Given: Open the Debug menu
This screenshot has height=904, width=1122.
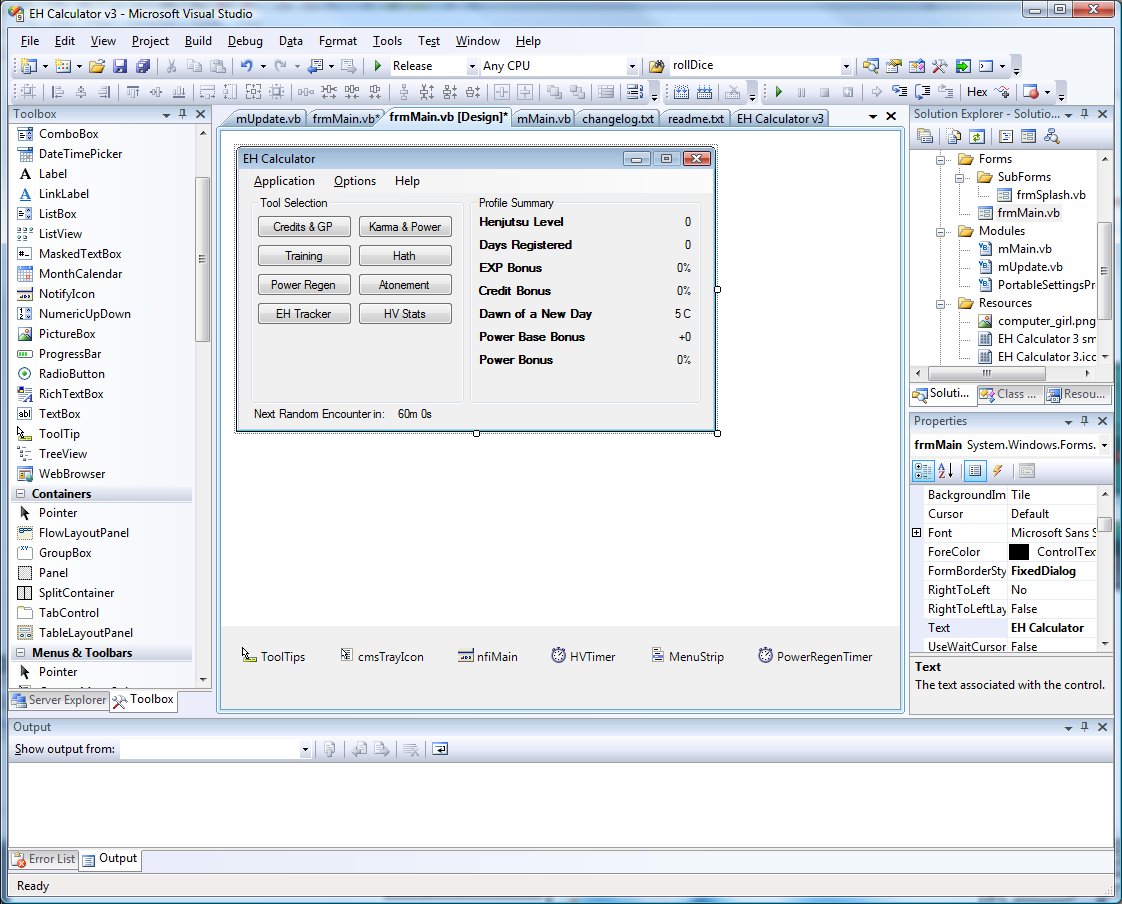Looking at the screenshot, I should tap(245, 41).
